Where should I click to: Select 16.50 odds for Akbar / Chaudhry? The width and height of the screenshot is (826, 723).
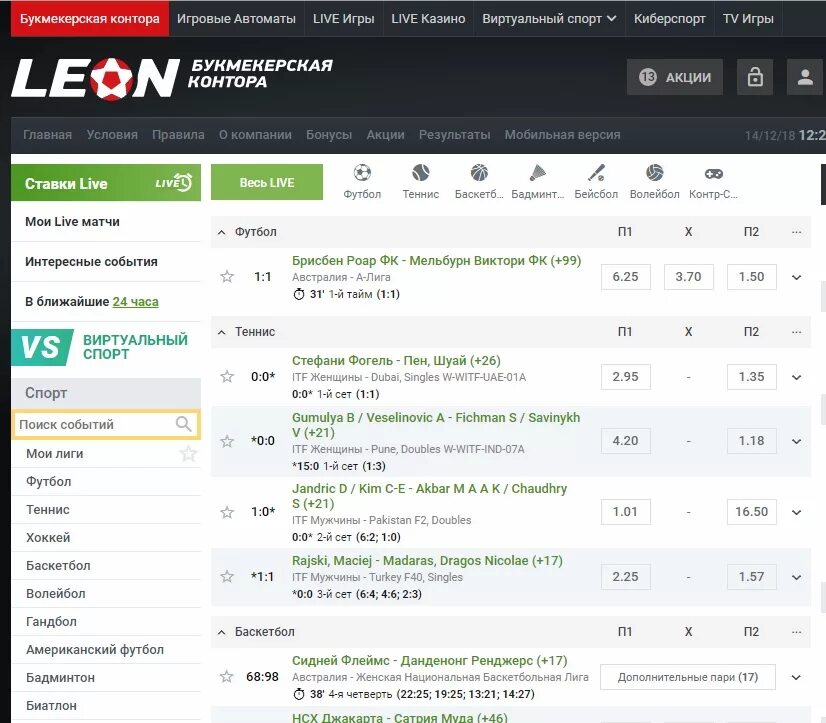(751, 512)
